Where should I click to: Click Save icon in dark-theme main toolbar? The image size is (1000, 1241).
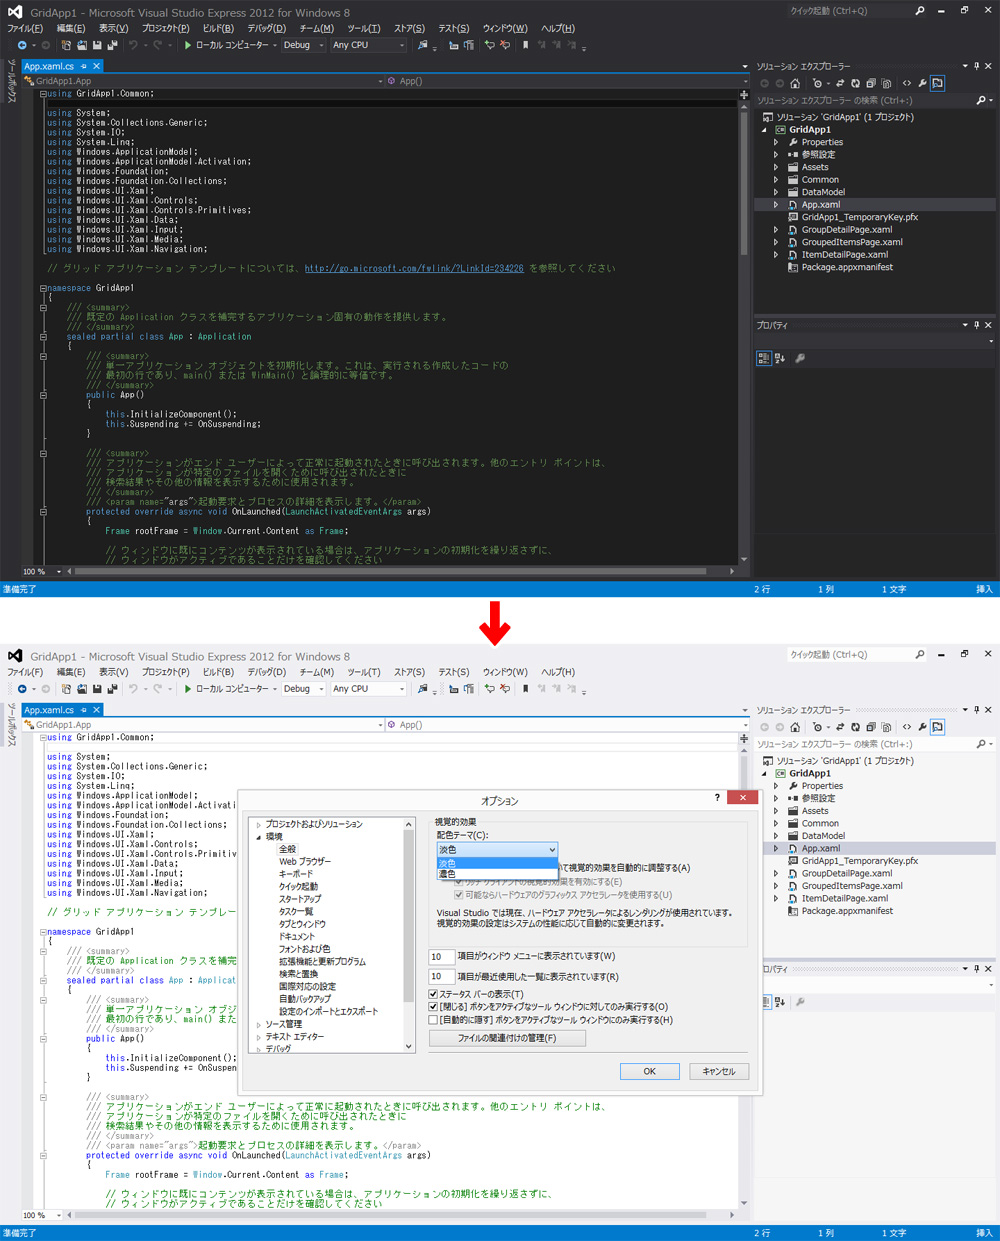pos(97,45)
